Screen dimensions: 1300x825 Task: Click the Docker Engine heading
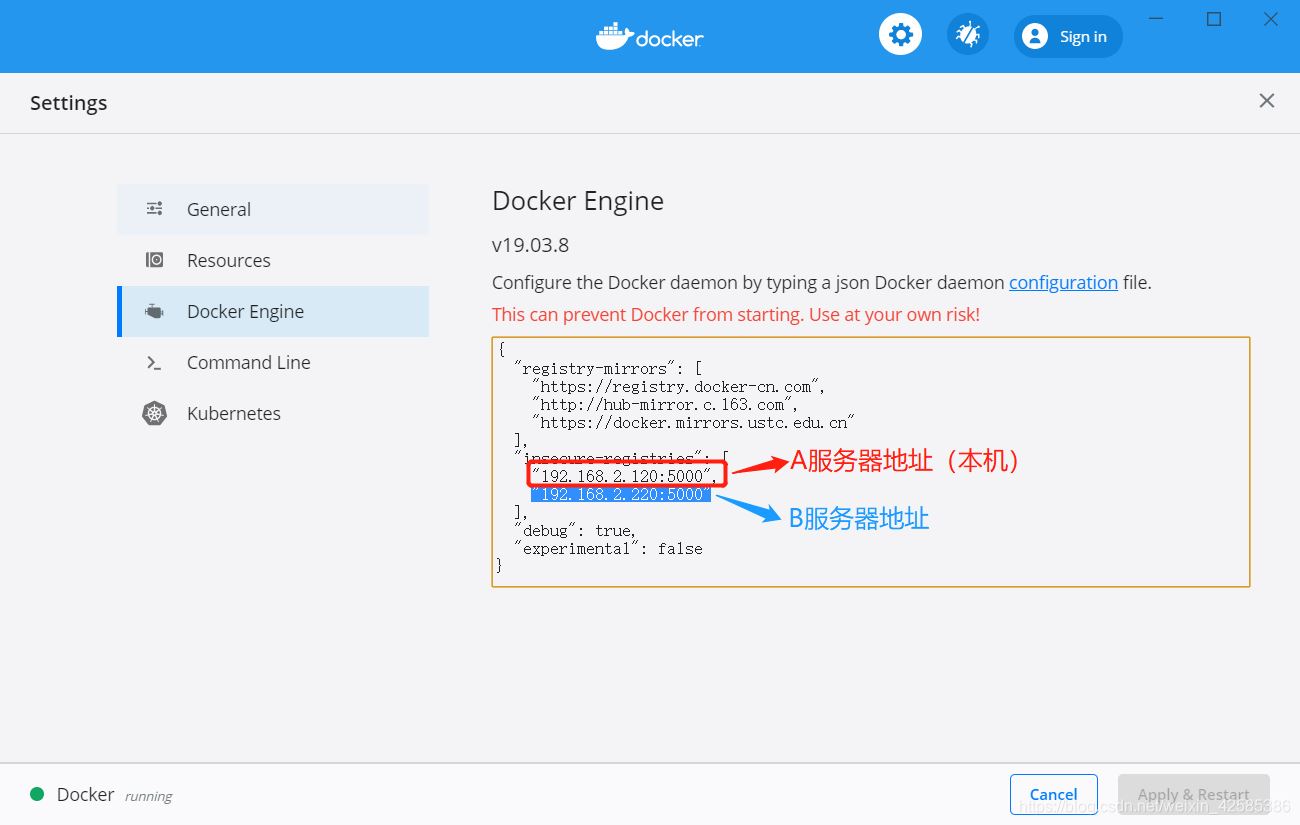pyautogui.click(x=578, y=201)
